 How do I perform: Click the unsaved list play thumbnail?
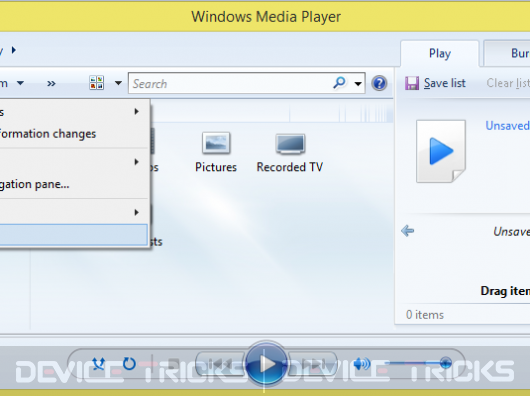coord(441,151)
